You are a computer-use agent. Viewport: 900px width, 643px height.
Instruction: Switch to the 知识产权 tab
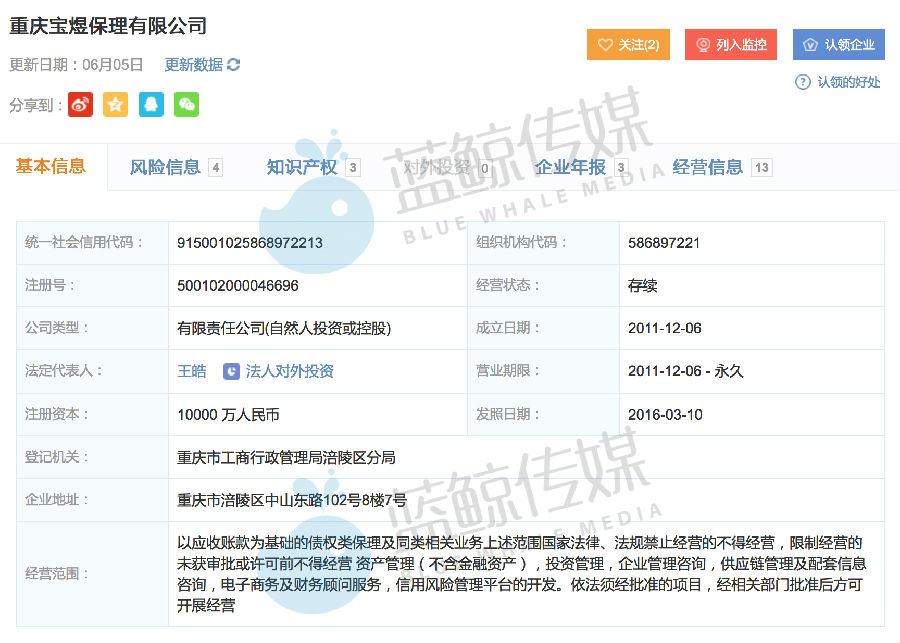[302, 168]
